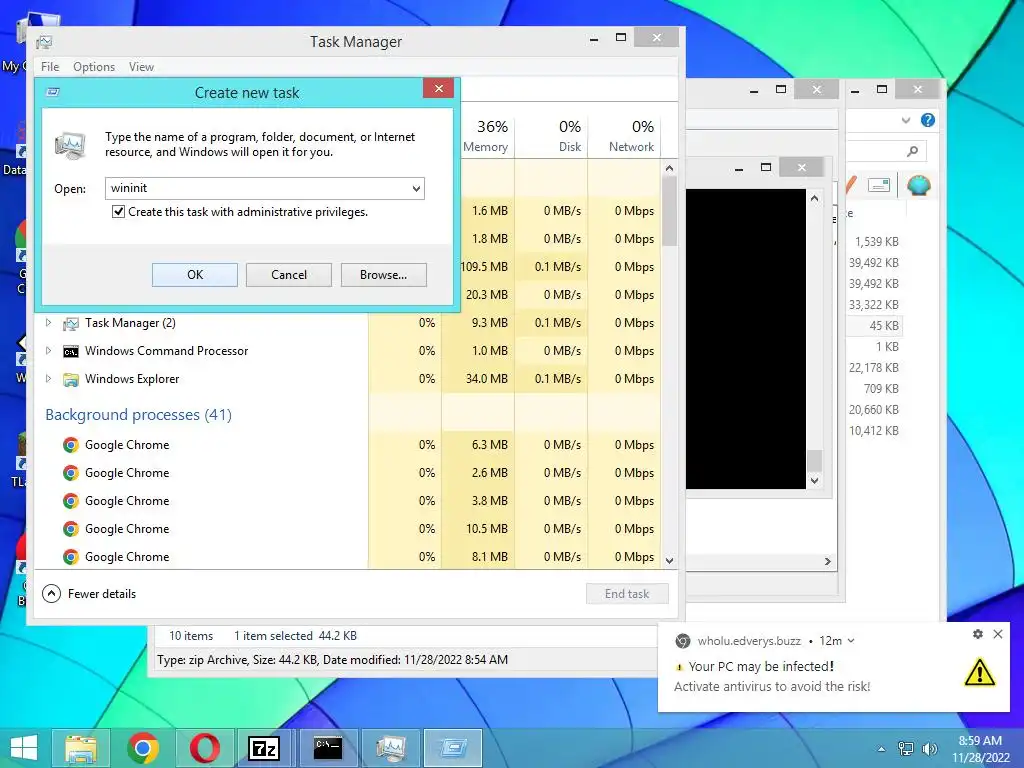Cancel the Create new task dialog
Screen dimensions: 1024x768
(x=289, y=275)
